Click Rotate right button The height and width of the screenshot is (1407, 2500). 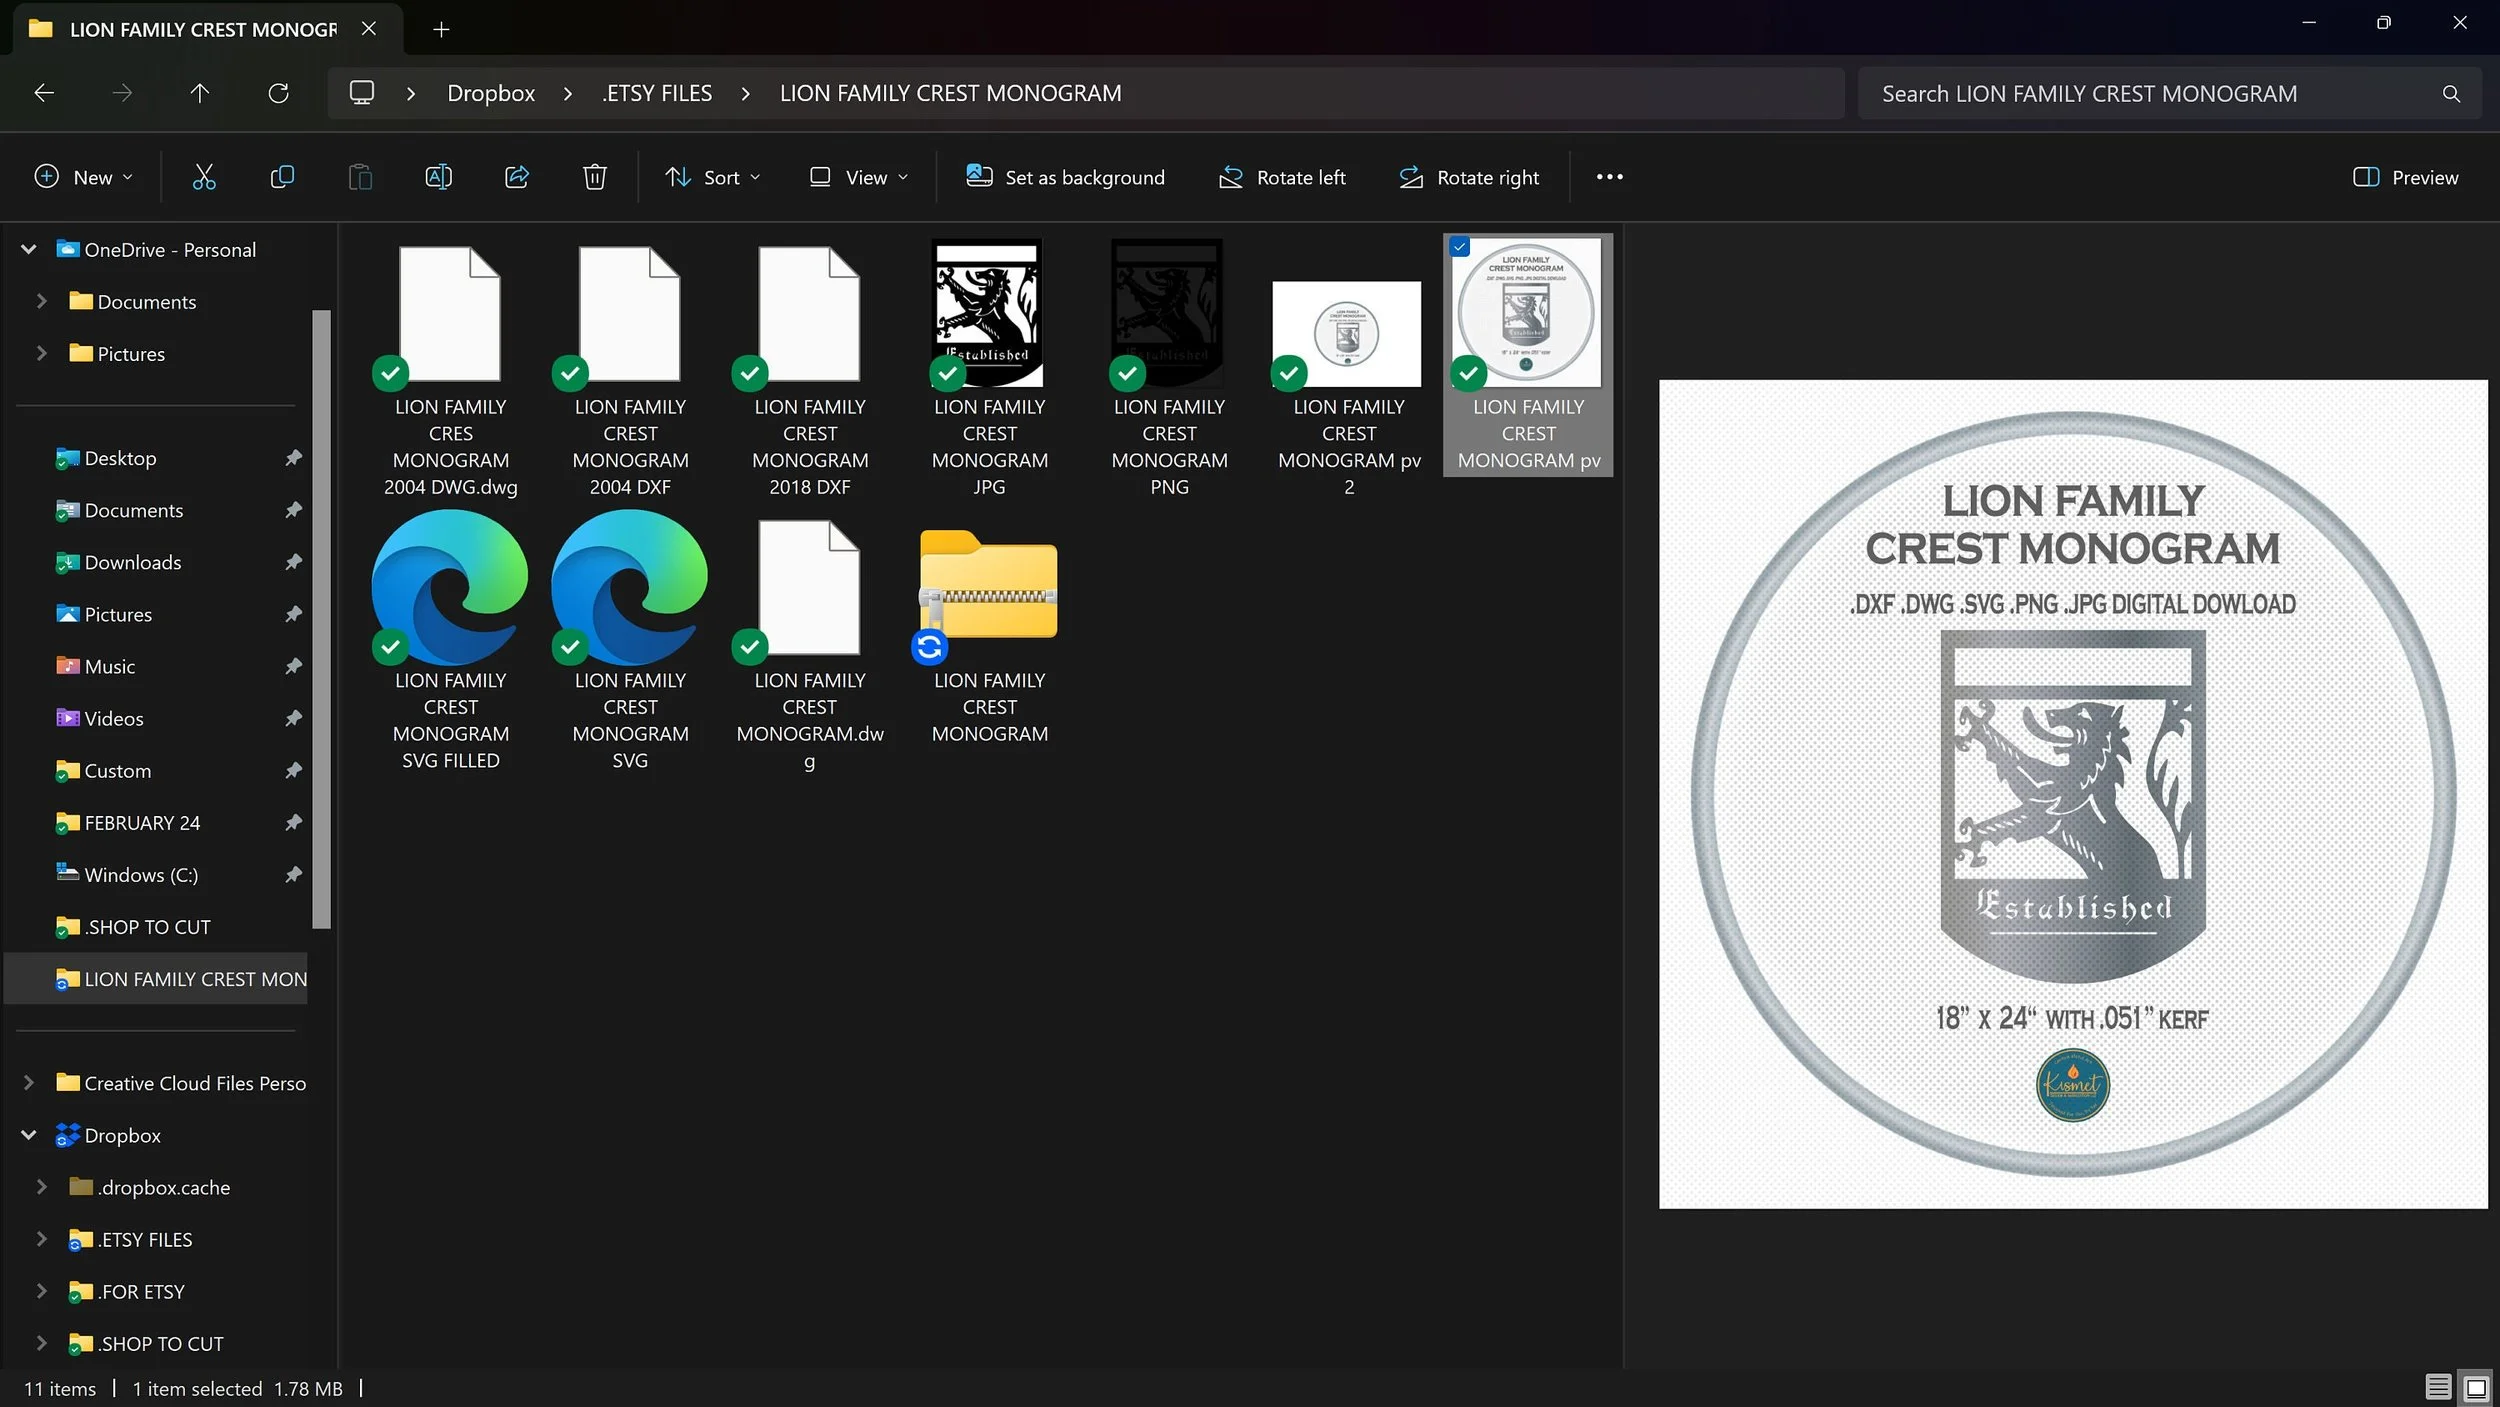tap(1469, 177)
